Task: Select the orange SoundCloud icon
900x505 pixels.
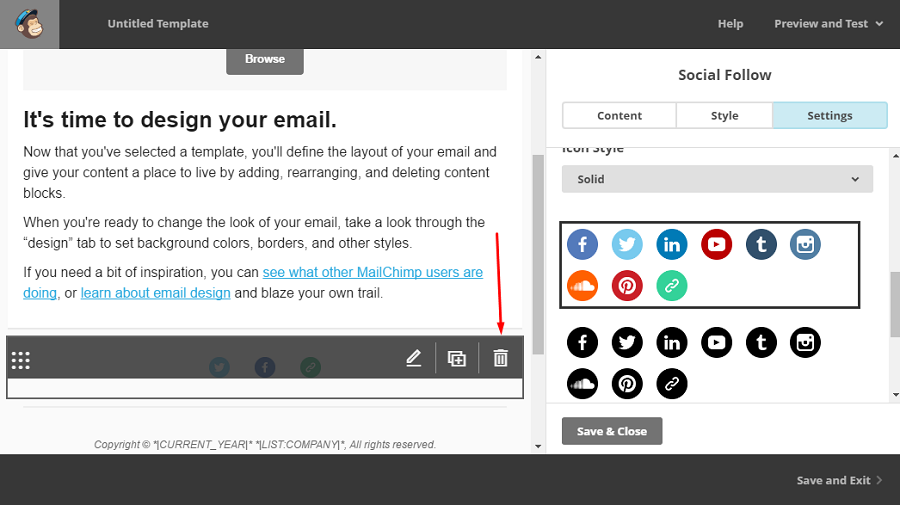Action: 583,285
